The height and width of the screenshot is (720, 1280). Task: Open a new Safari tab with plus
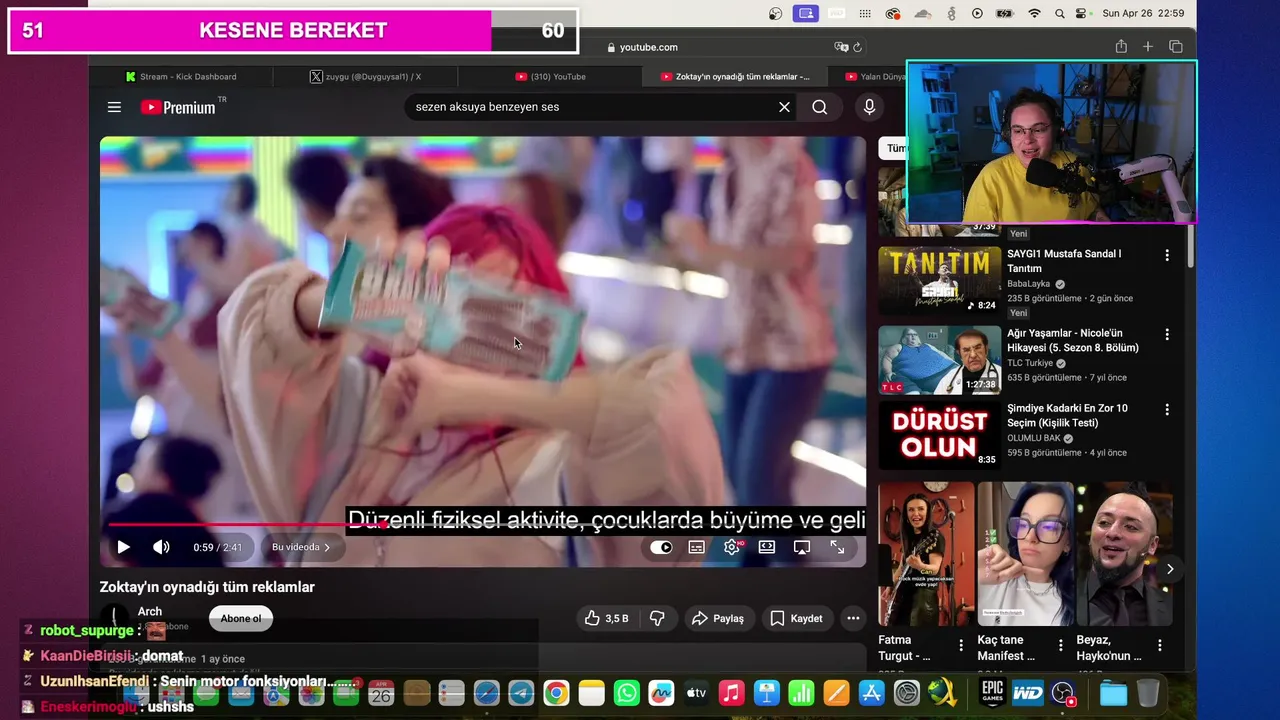[1148, 47]
